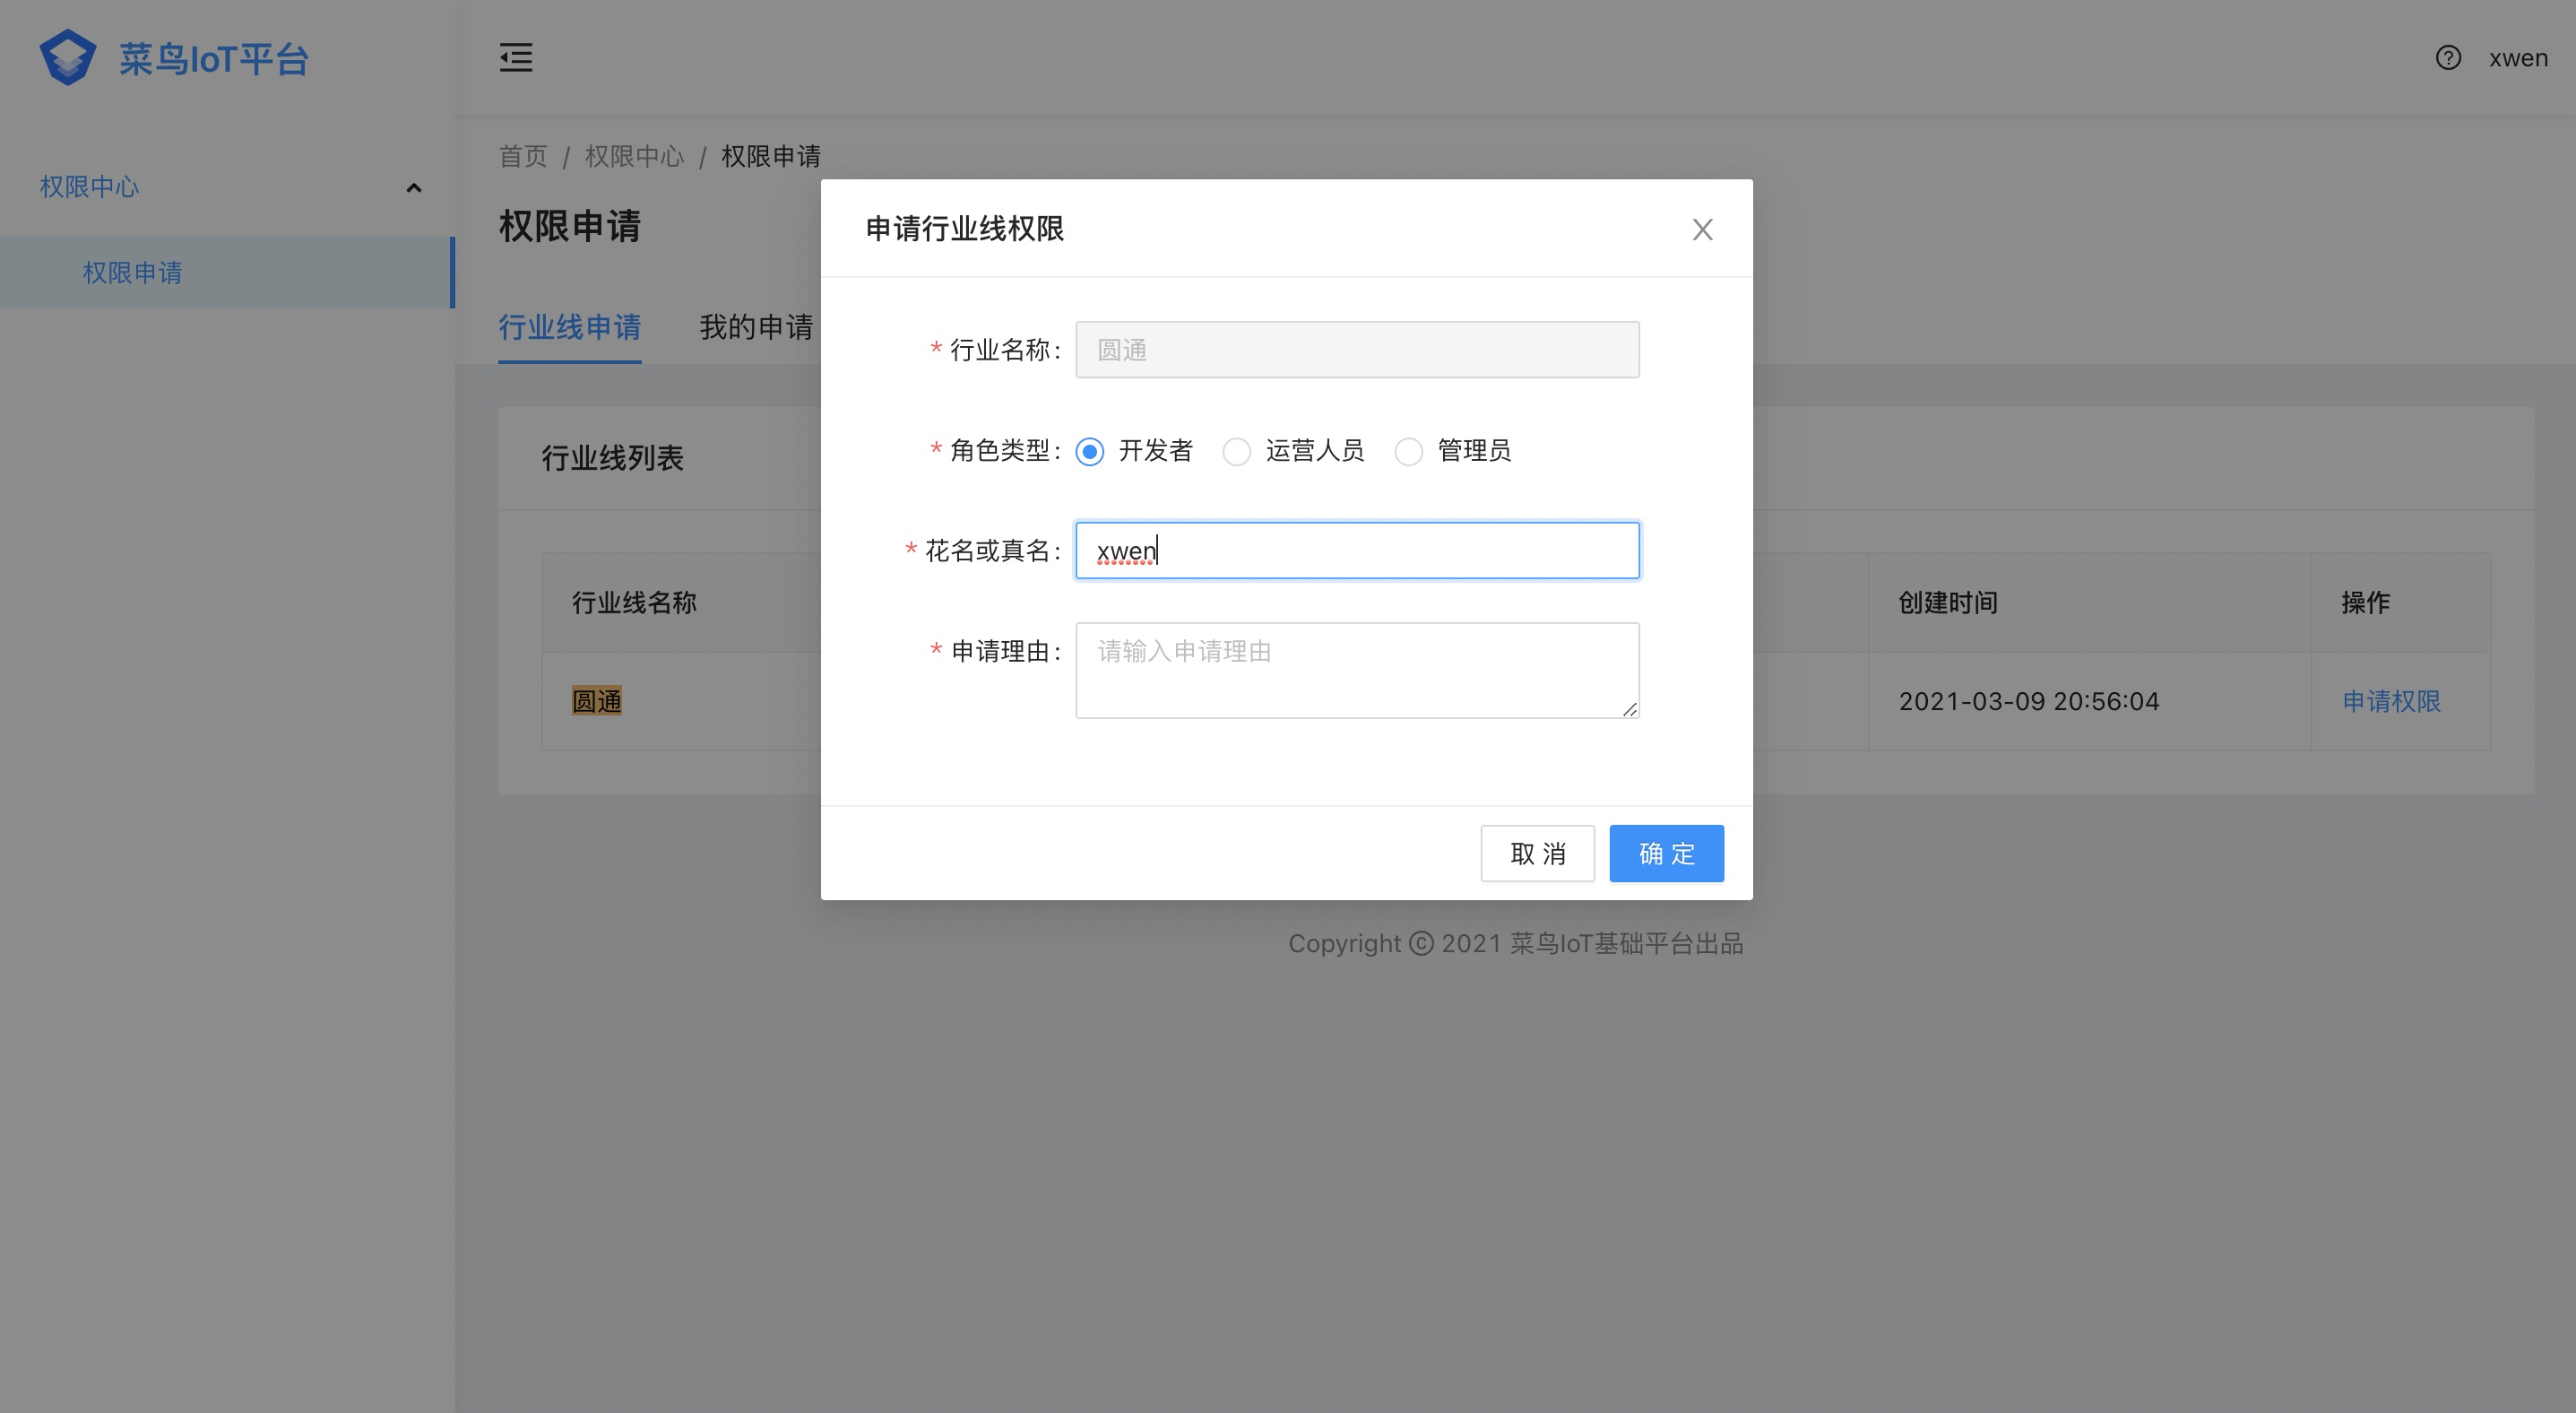Click the 花名或真名 input containing xwen
Viewport: 2576px width, 1413px height.
point(1356,551)
